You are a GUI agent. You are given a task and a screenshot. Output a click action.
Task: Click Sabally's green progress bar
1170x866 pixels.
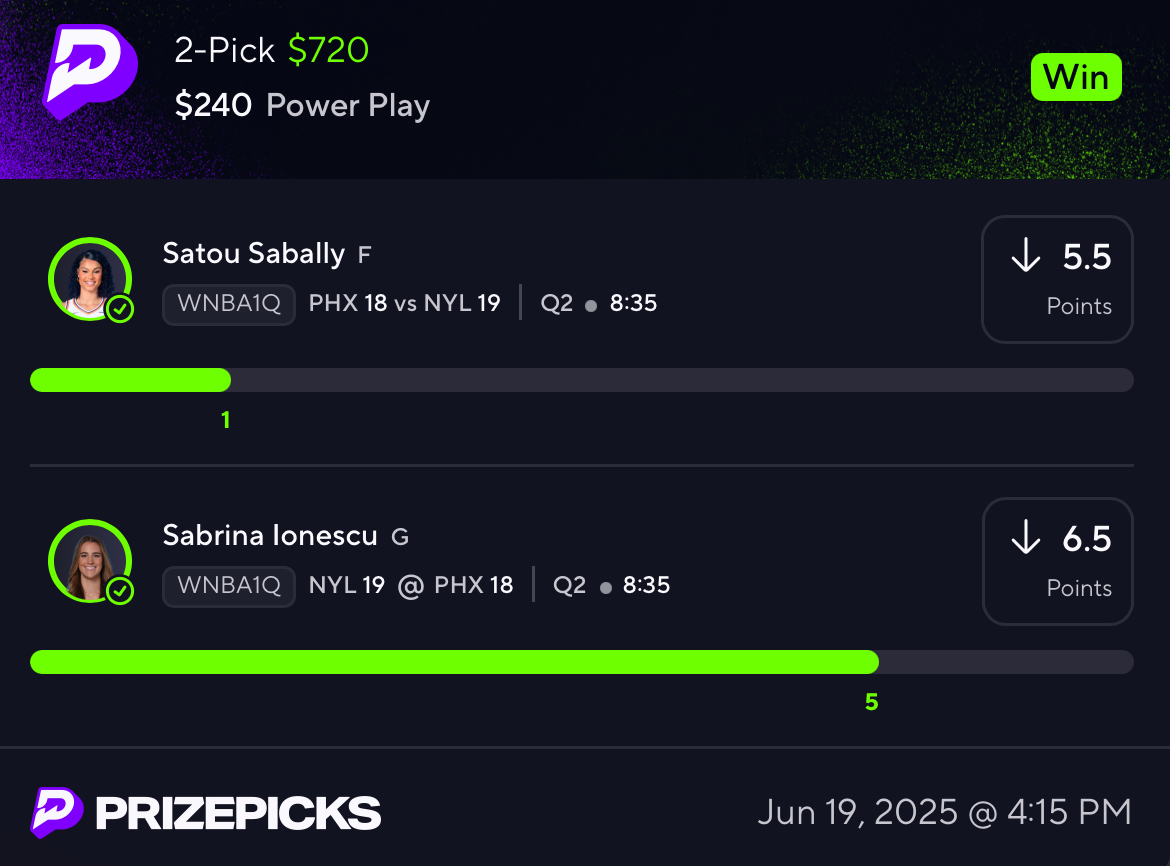(x=131, y=380)
